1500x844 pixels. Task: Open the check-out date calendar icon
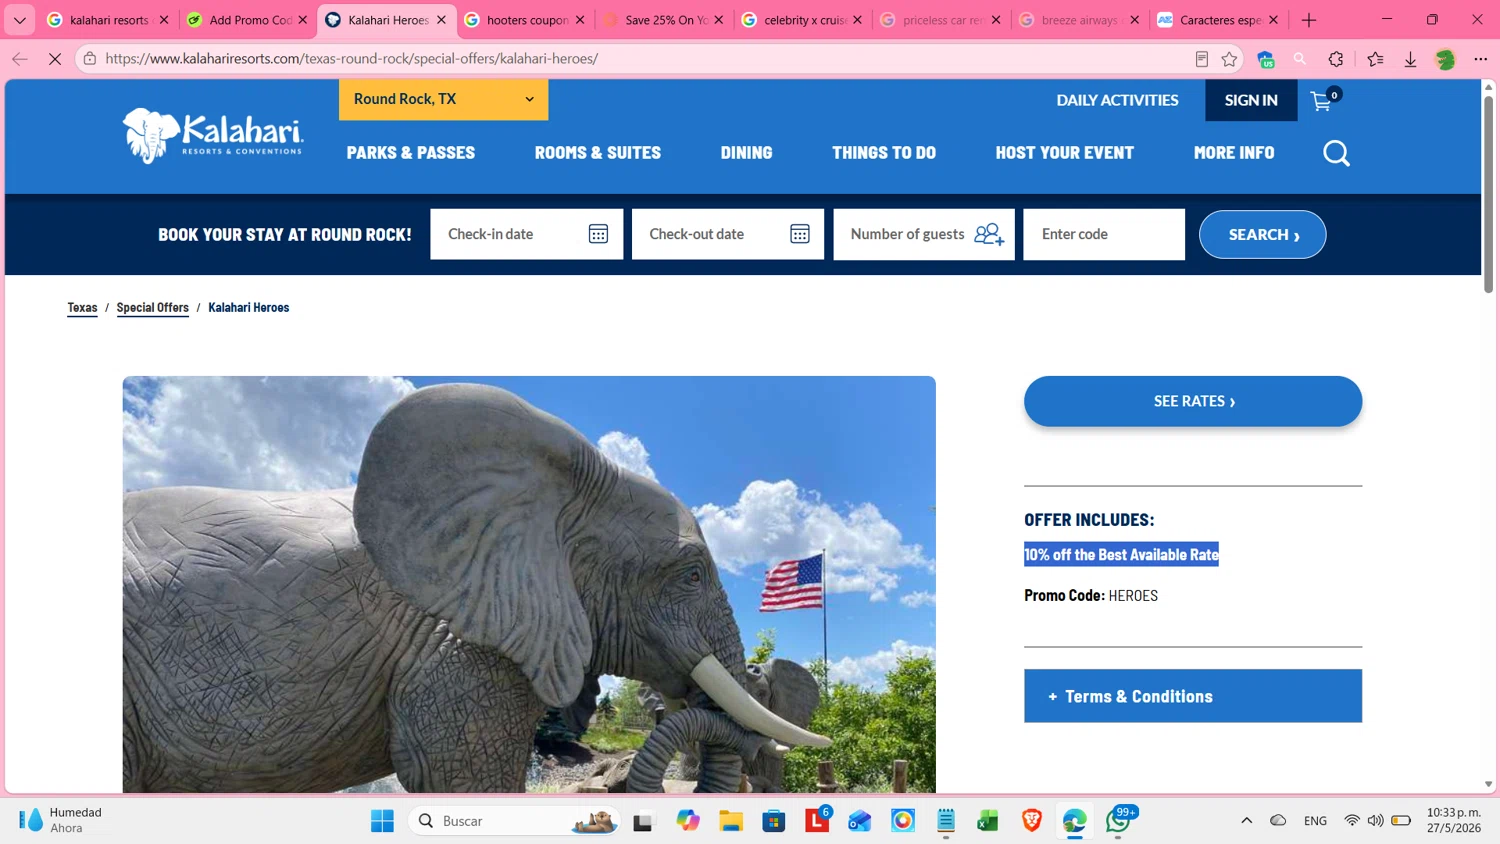800,234
